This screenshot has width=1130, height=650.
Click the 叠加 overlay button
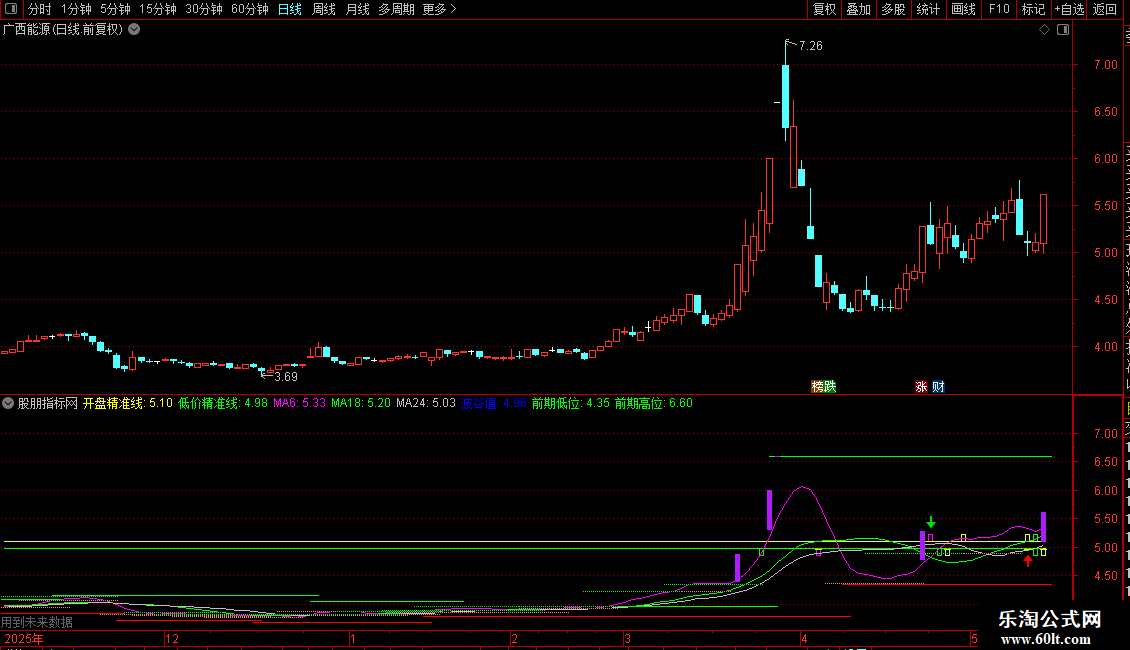[859, 9]
